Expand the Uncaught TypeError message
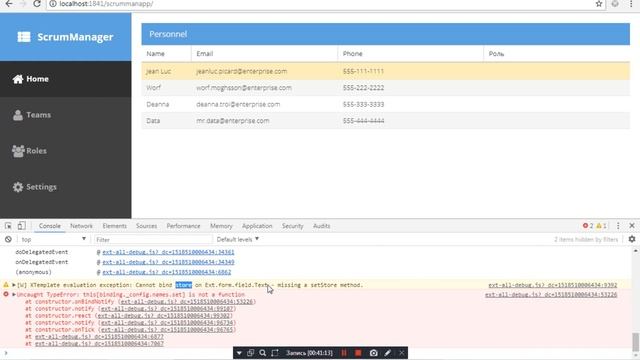Viewport: 640px width, 360px height. point(14,294)
